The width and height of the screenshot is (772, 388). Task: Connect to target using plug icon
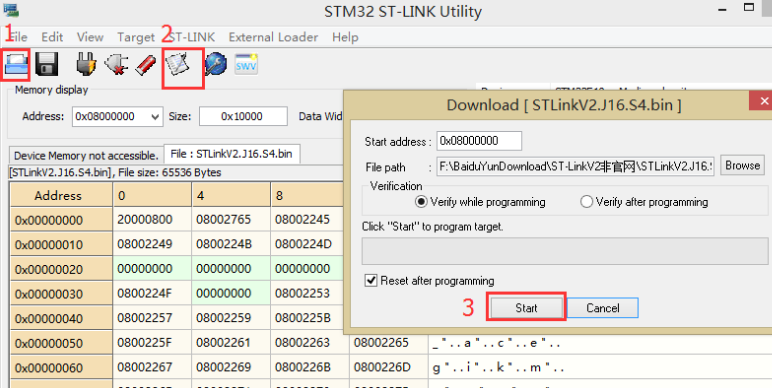(x=86, y=64)
